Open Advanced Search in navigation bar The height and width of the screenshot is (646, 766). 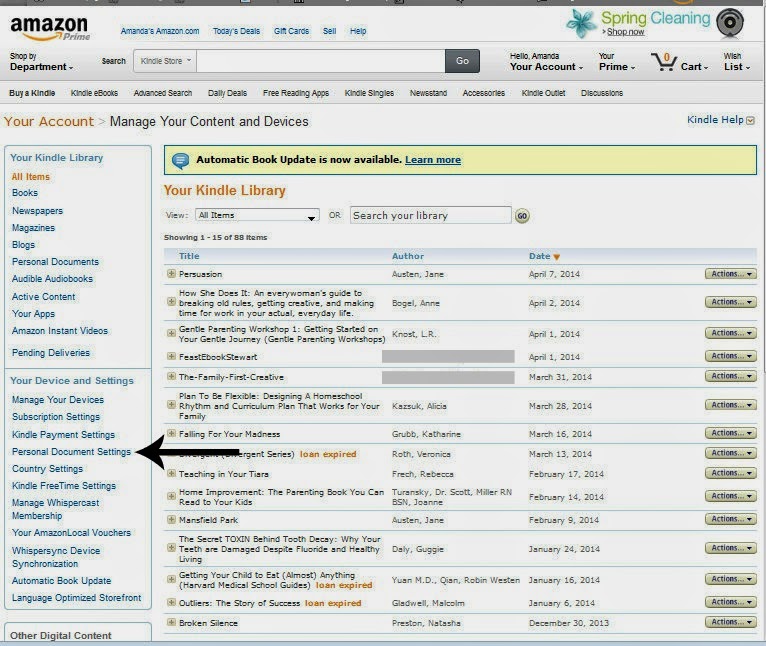point(163,93)
